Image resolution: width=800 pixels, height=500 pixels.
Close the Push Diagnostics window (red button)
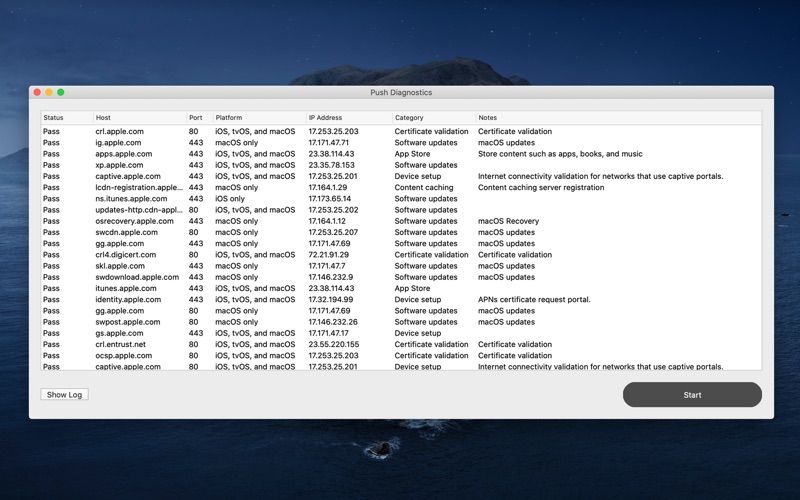(x=37, y=92)
